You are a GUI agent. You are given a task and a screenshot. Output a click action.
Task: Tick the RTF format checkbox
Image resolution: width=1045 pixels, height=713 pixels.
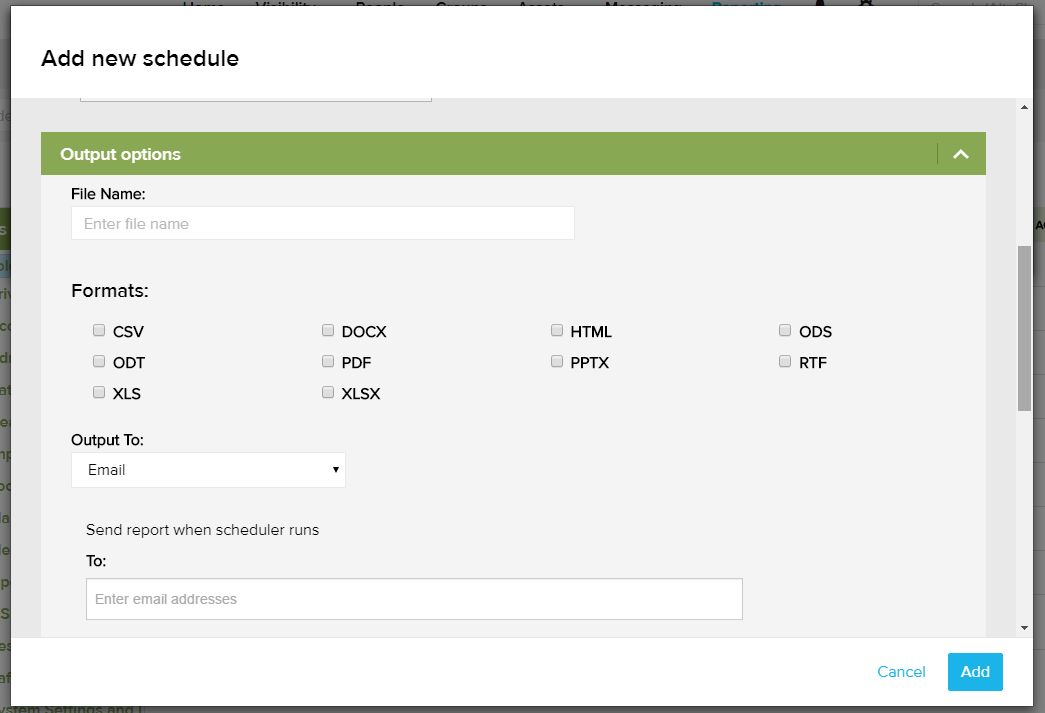click(x=786, y=362)
